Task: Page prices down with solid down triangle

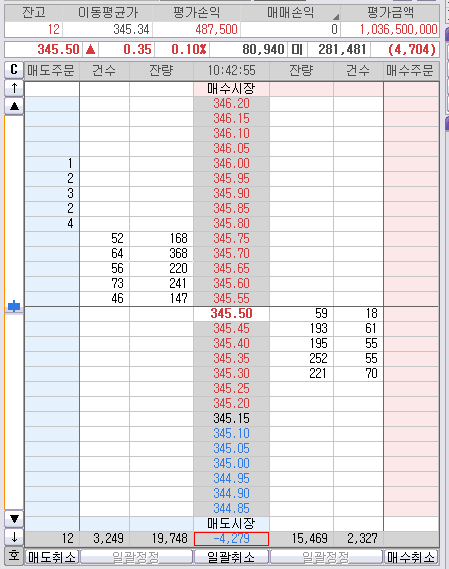Action: click(14, 519)
